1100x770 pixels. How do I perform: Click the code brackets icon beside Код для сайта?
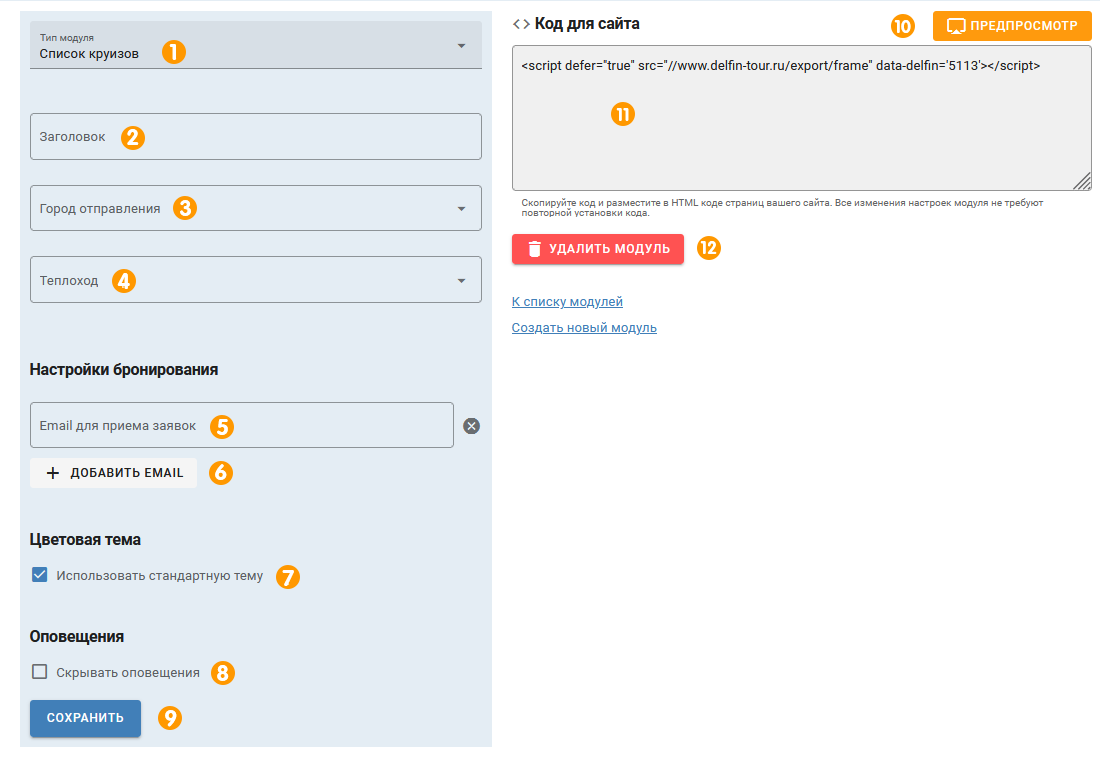point(521,23)
